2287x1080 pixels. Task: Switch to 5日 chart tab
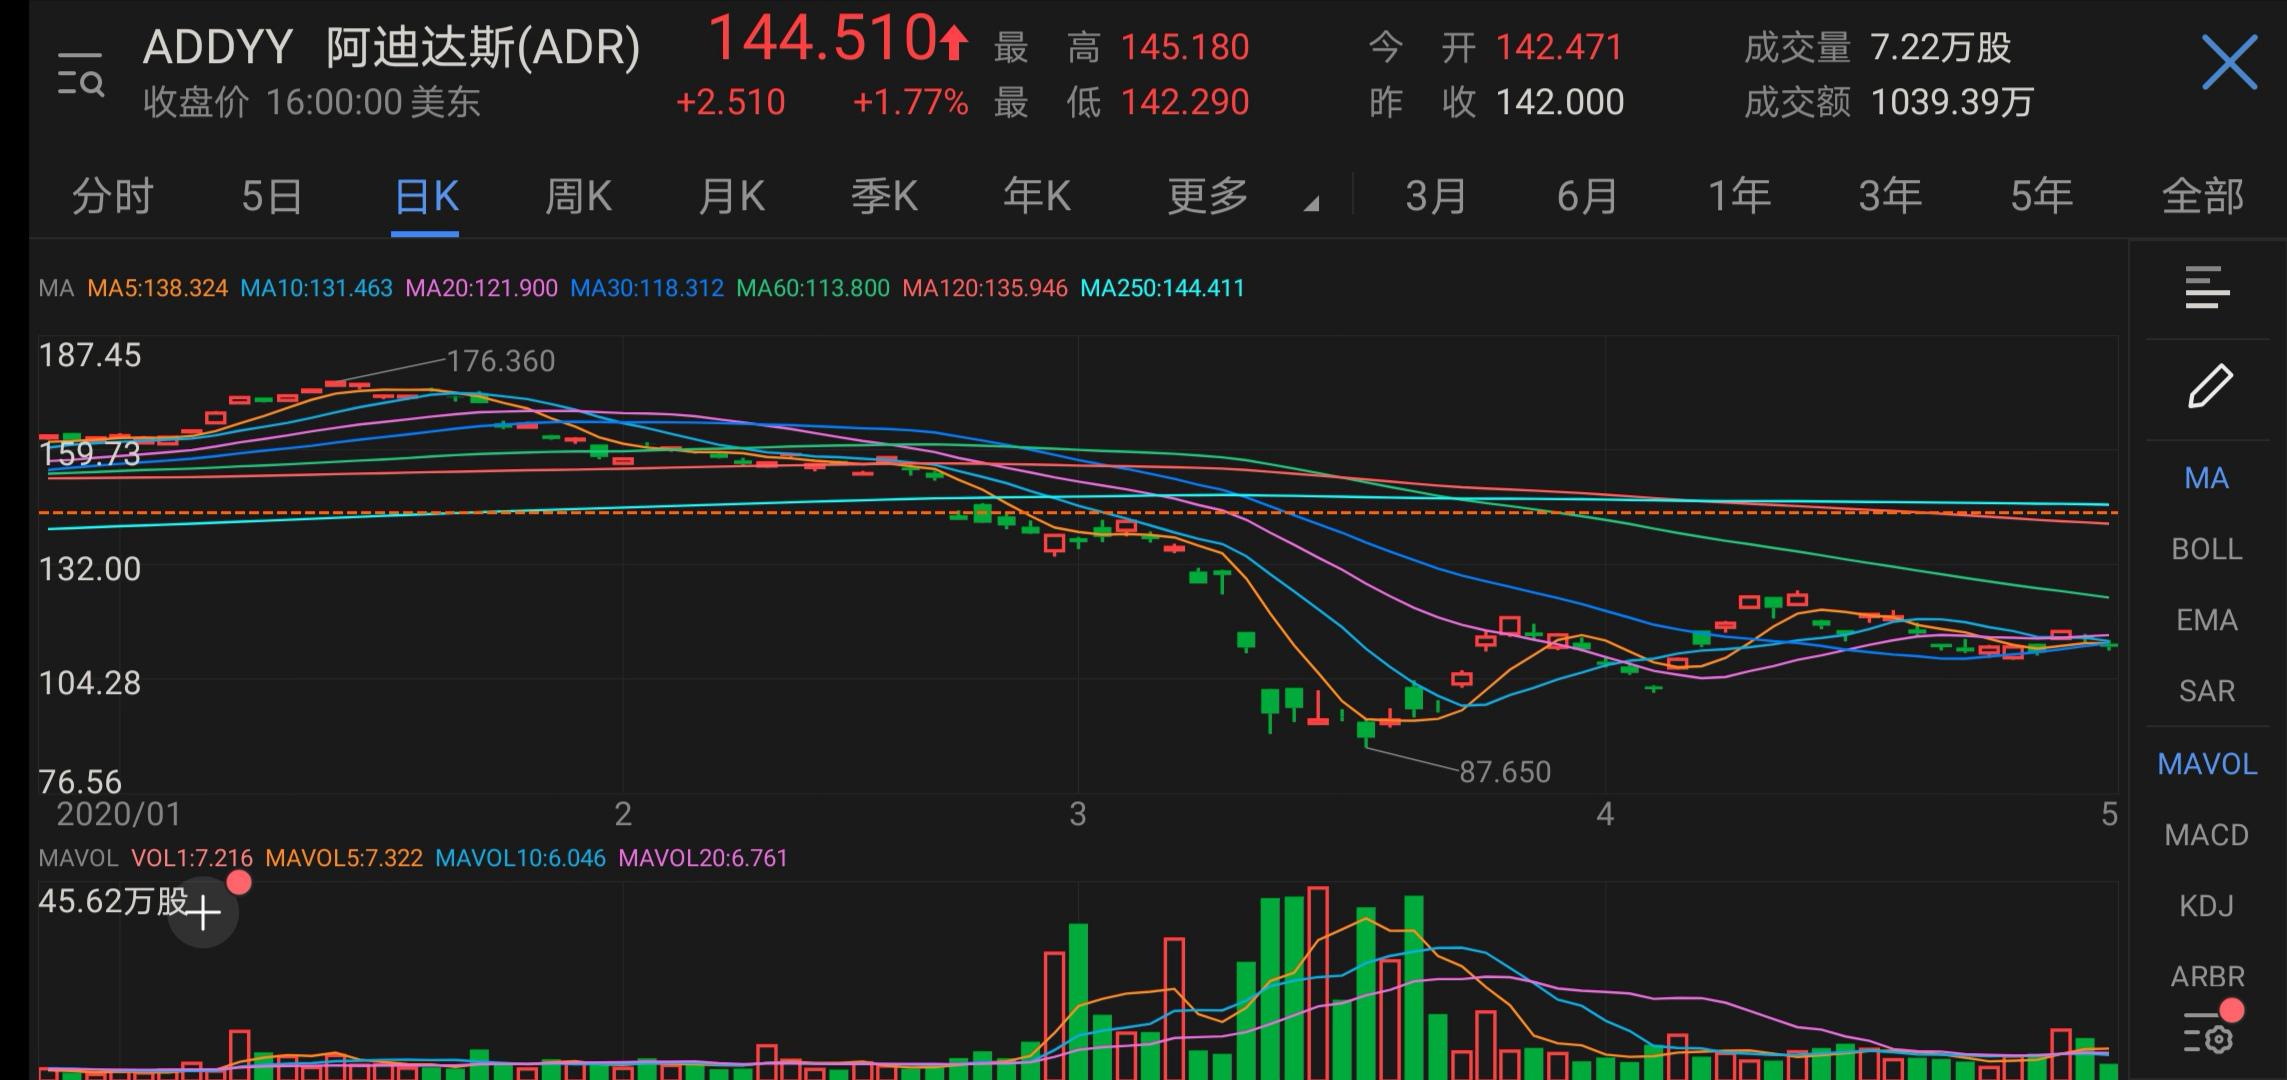(271, 196)
